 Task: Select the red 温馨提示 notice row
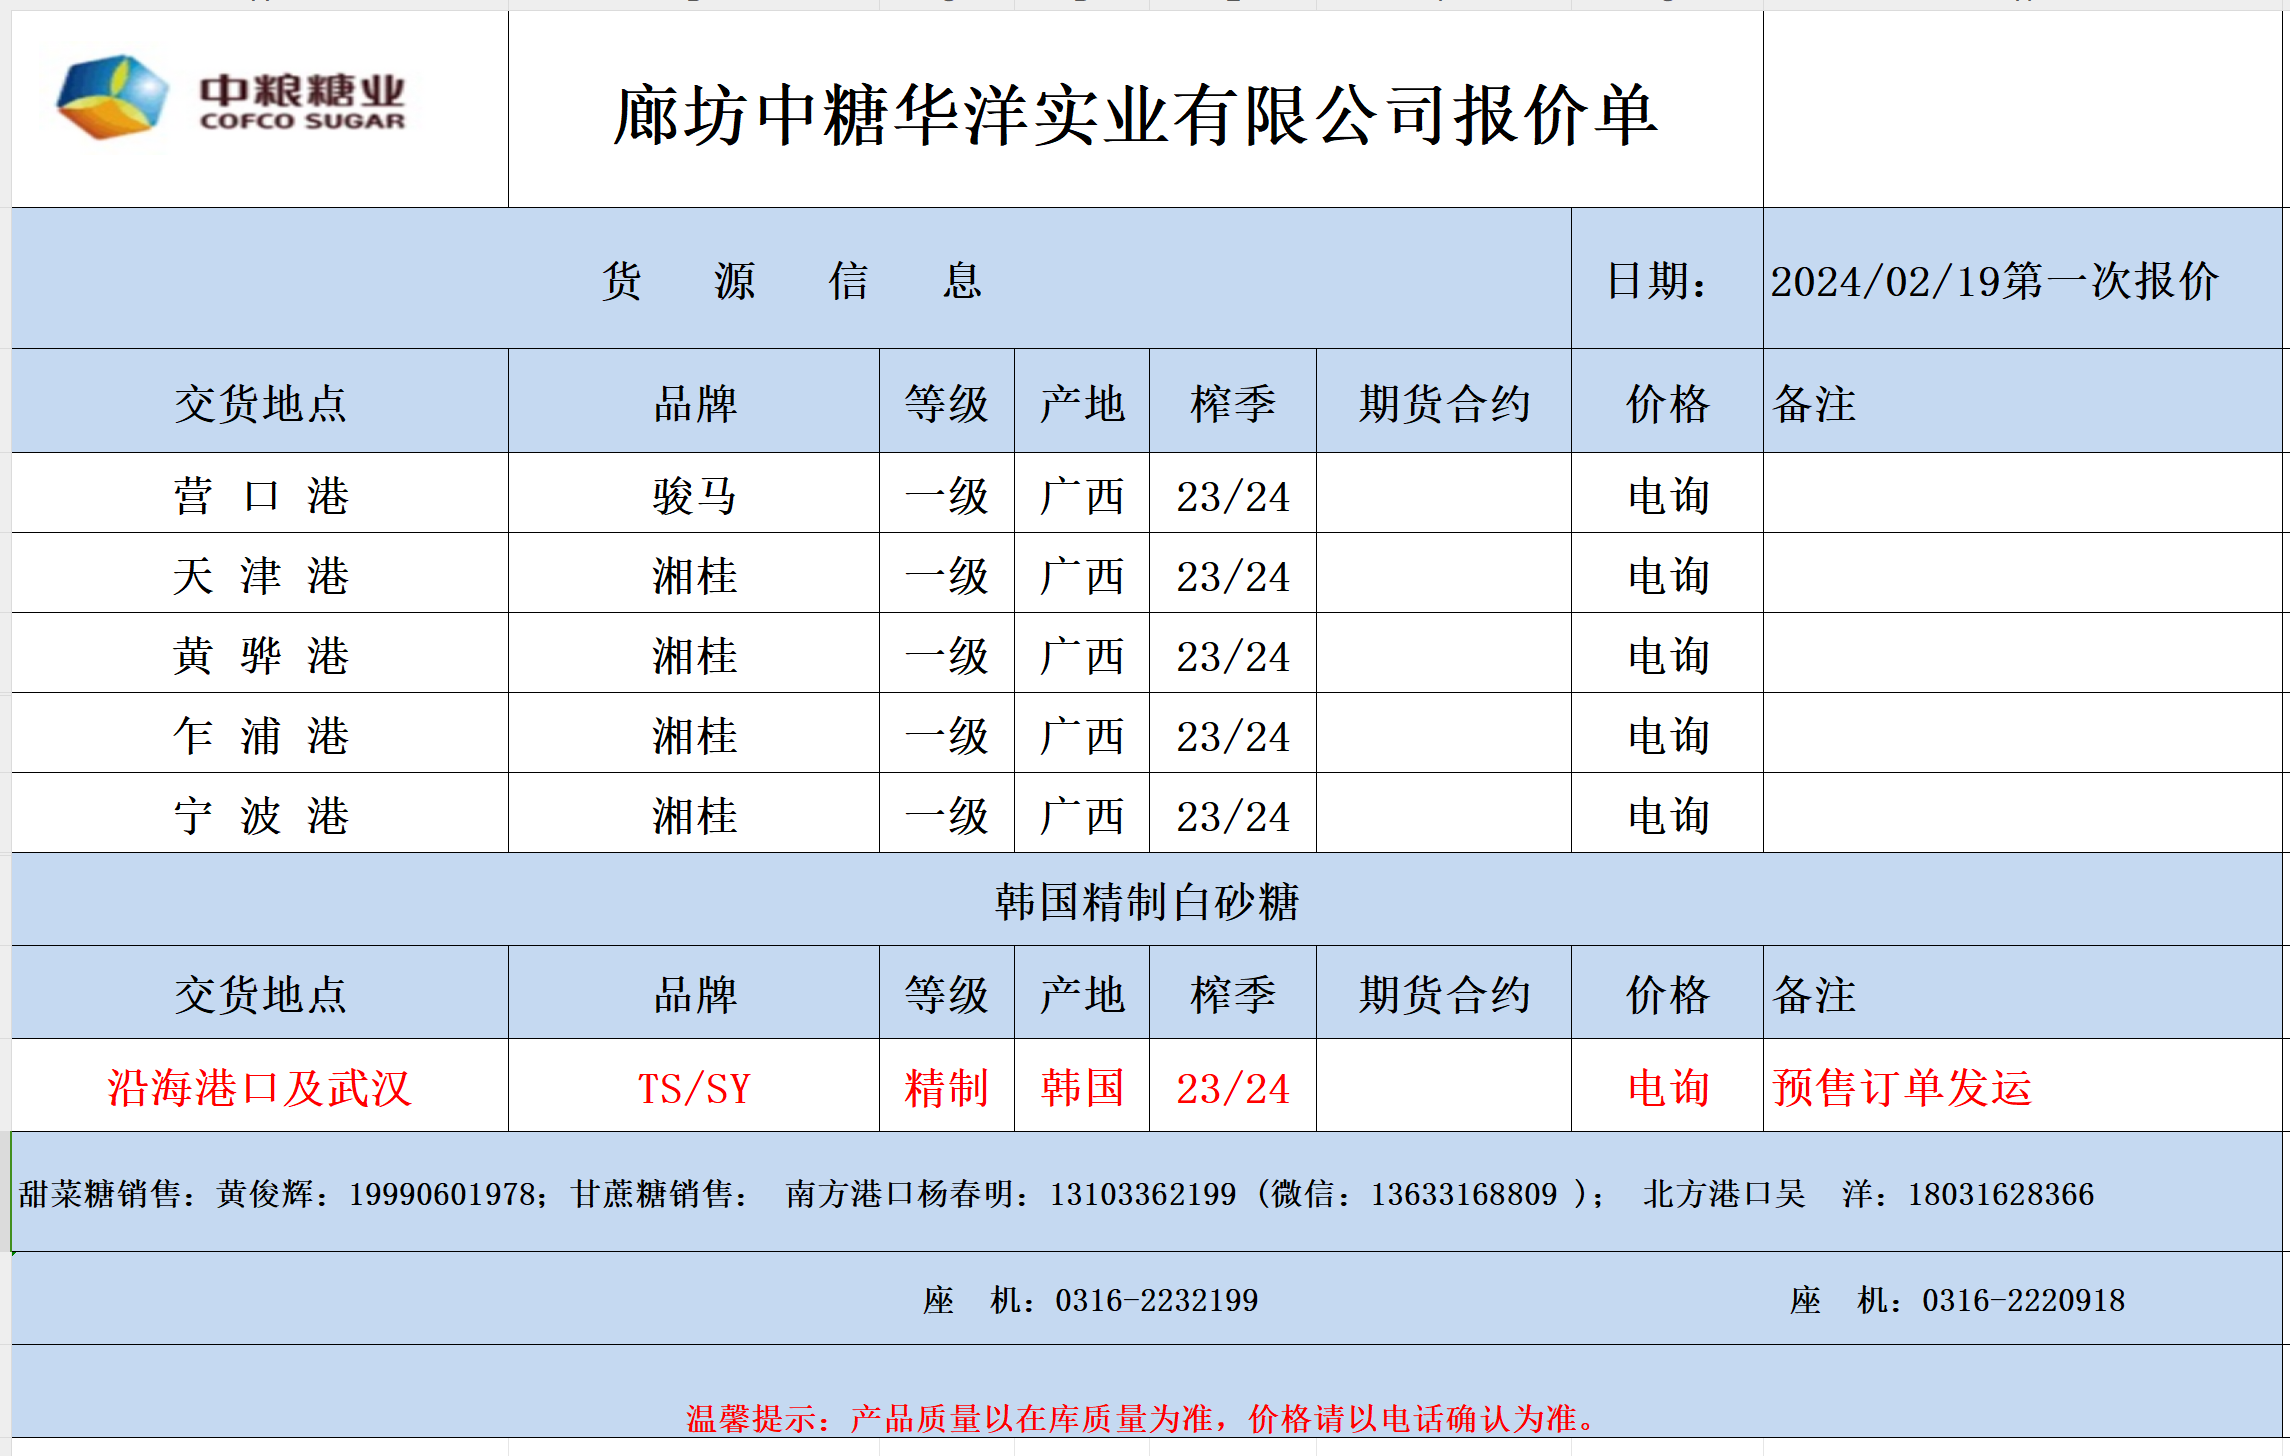click(1140, 1417)
